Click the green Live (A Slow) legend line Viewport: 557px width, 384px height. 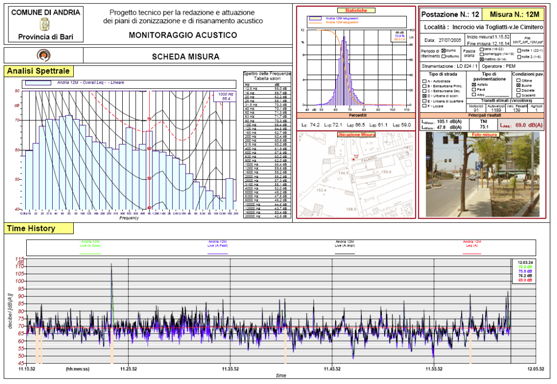coord(90,253)
